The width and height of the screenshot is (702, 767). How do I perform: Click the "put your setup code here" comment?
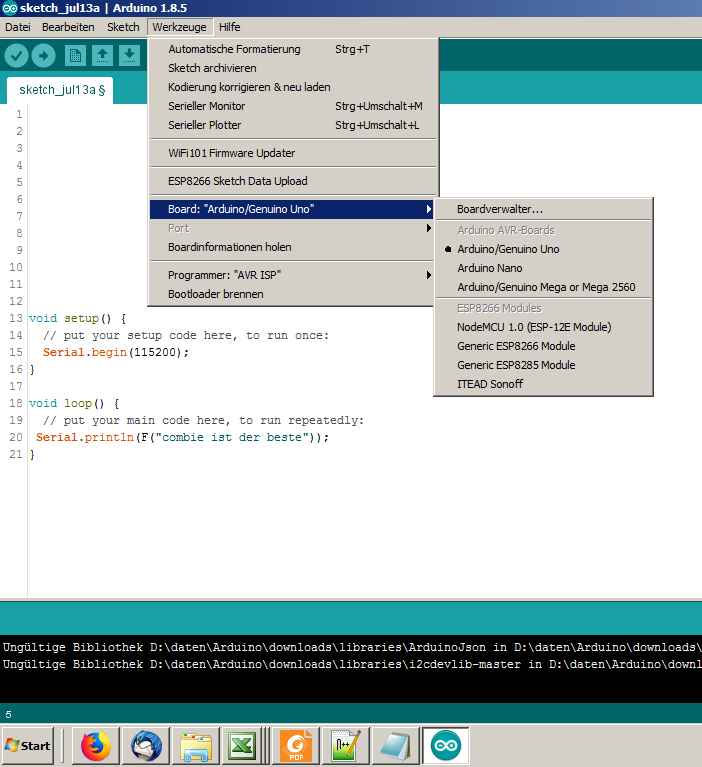(x=186, y=336)
